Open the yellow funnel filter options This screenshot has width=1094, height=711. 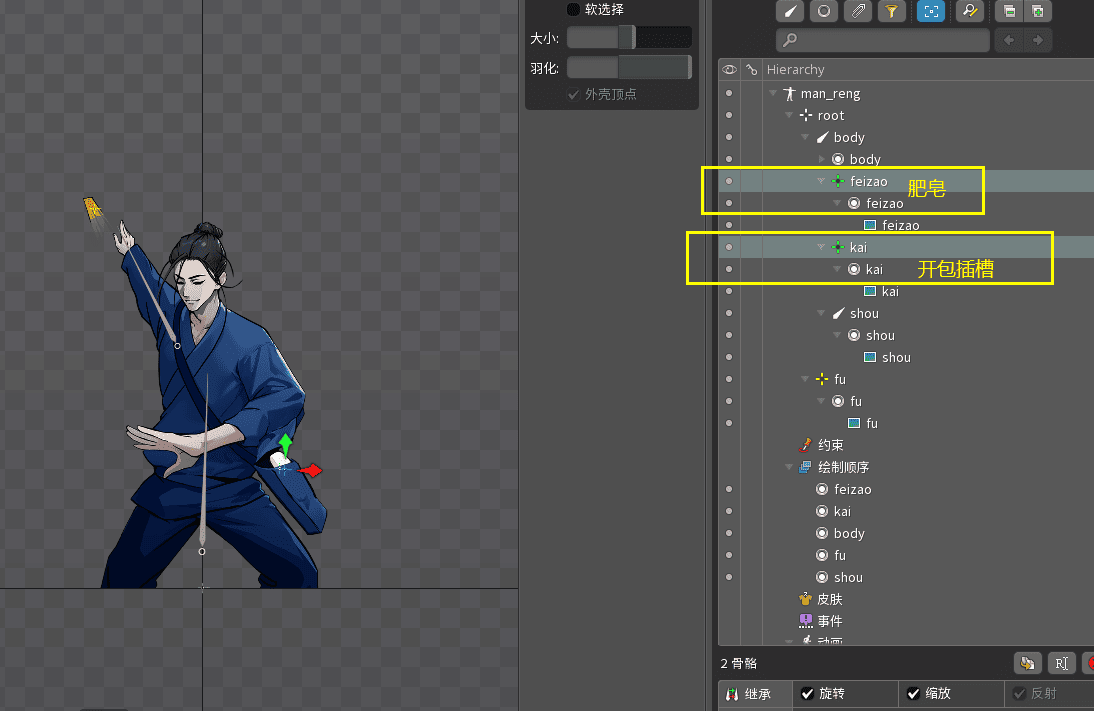[x=890, y=11]
